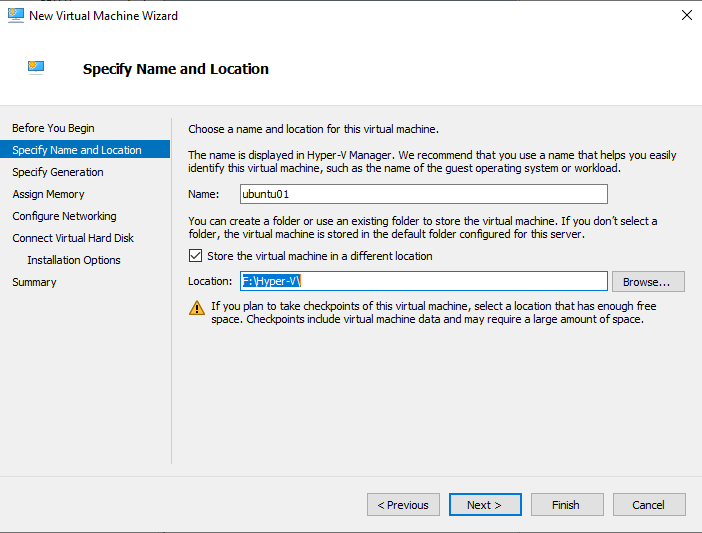Open the Summary step
The width and height of the screenshot is (702, 533).
34,282
